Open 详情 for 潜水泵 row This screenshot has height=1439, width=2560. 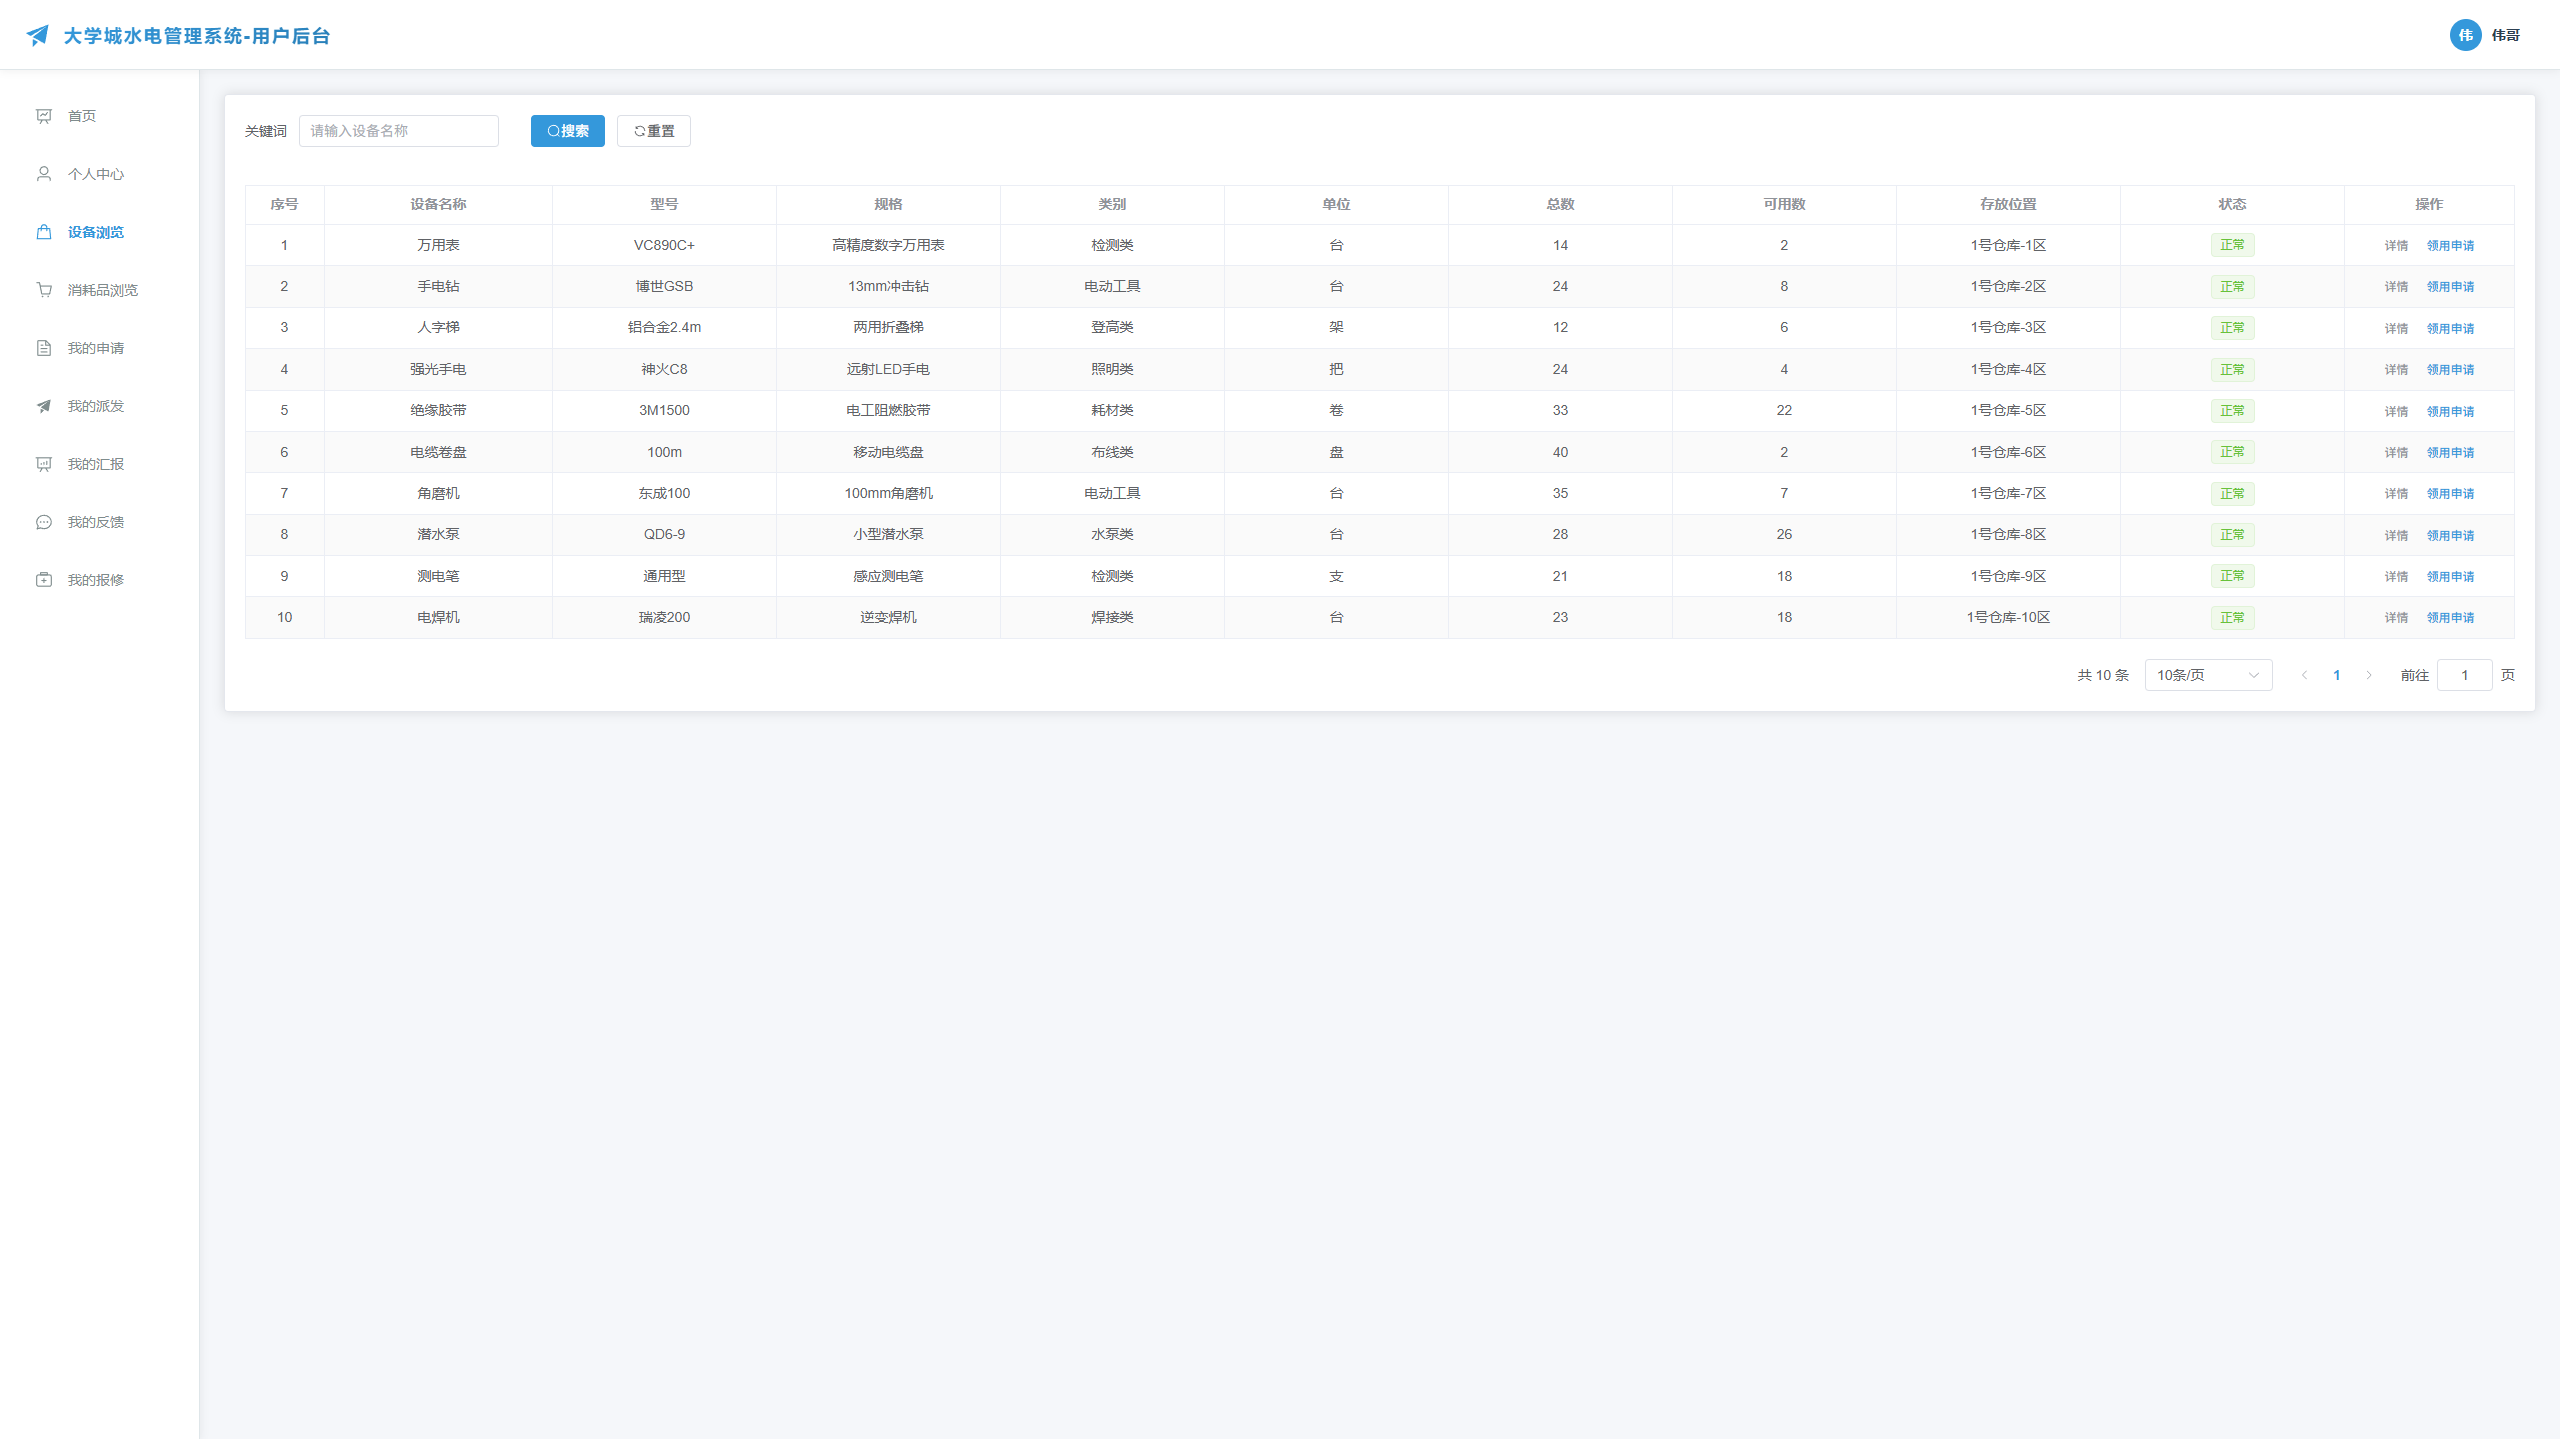(x=2396, y=536)
